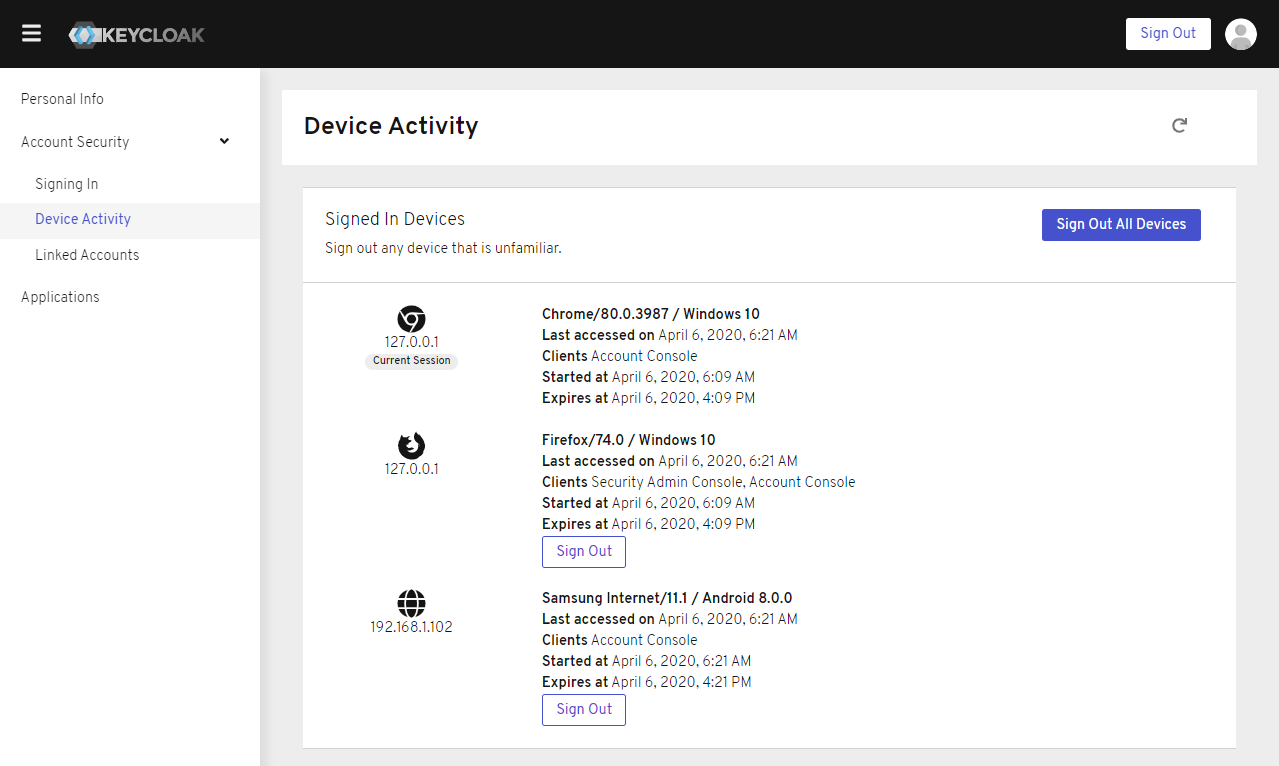Click the Current Session badge
1279x766 pixels.
pos(411,361)
